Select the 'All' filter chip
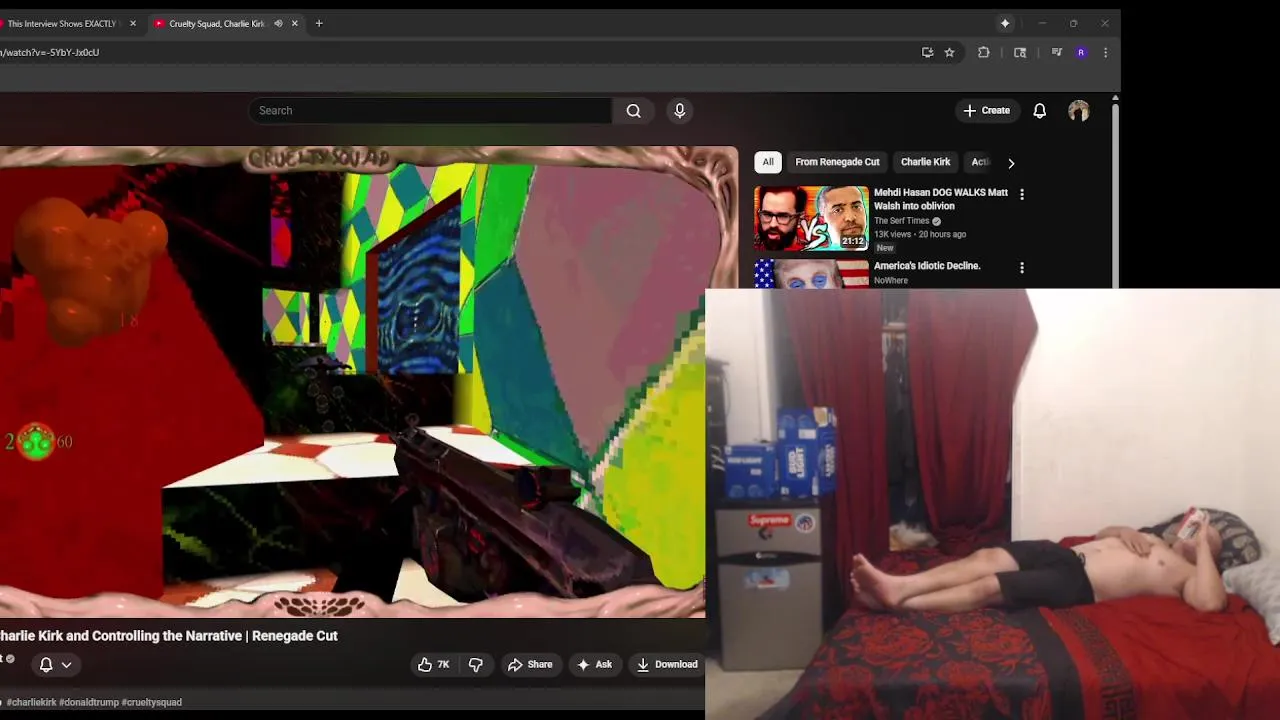 point(768,162)
